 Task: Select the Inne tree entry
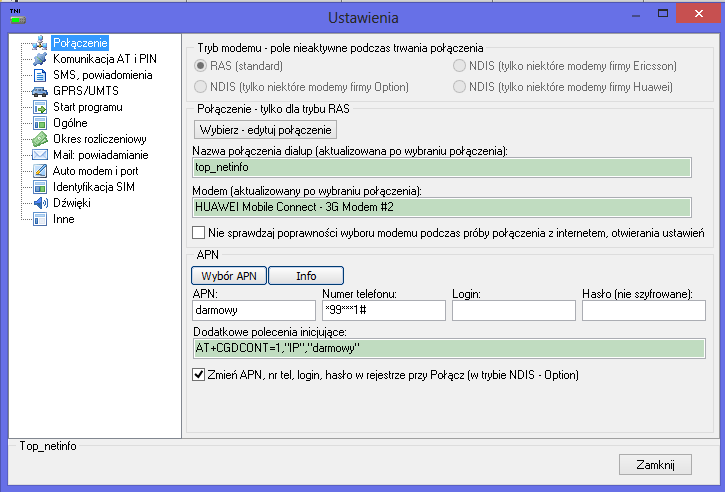click(x=63, y=219)
